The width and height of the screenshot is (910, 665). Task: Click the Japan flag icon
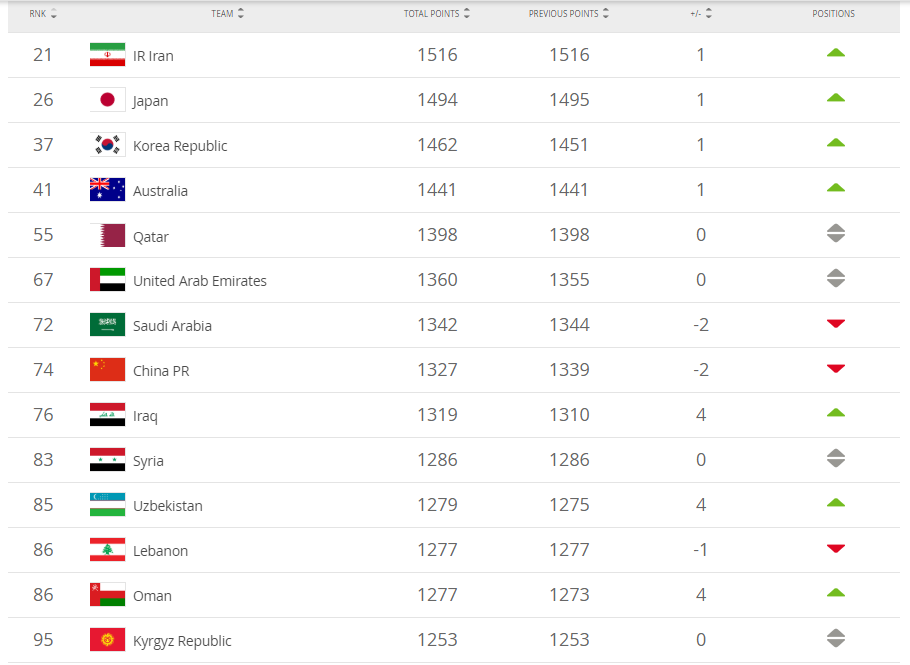[107, 100]
